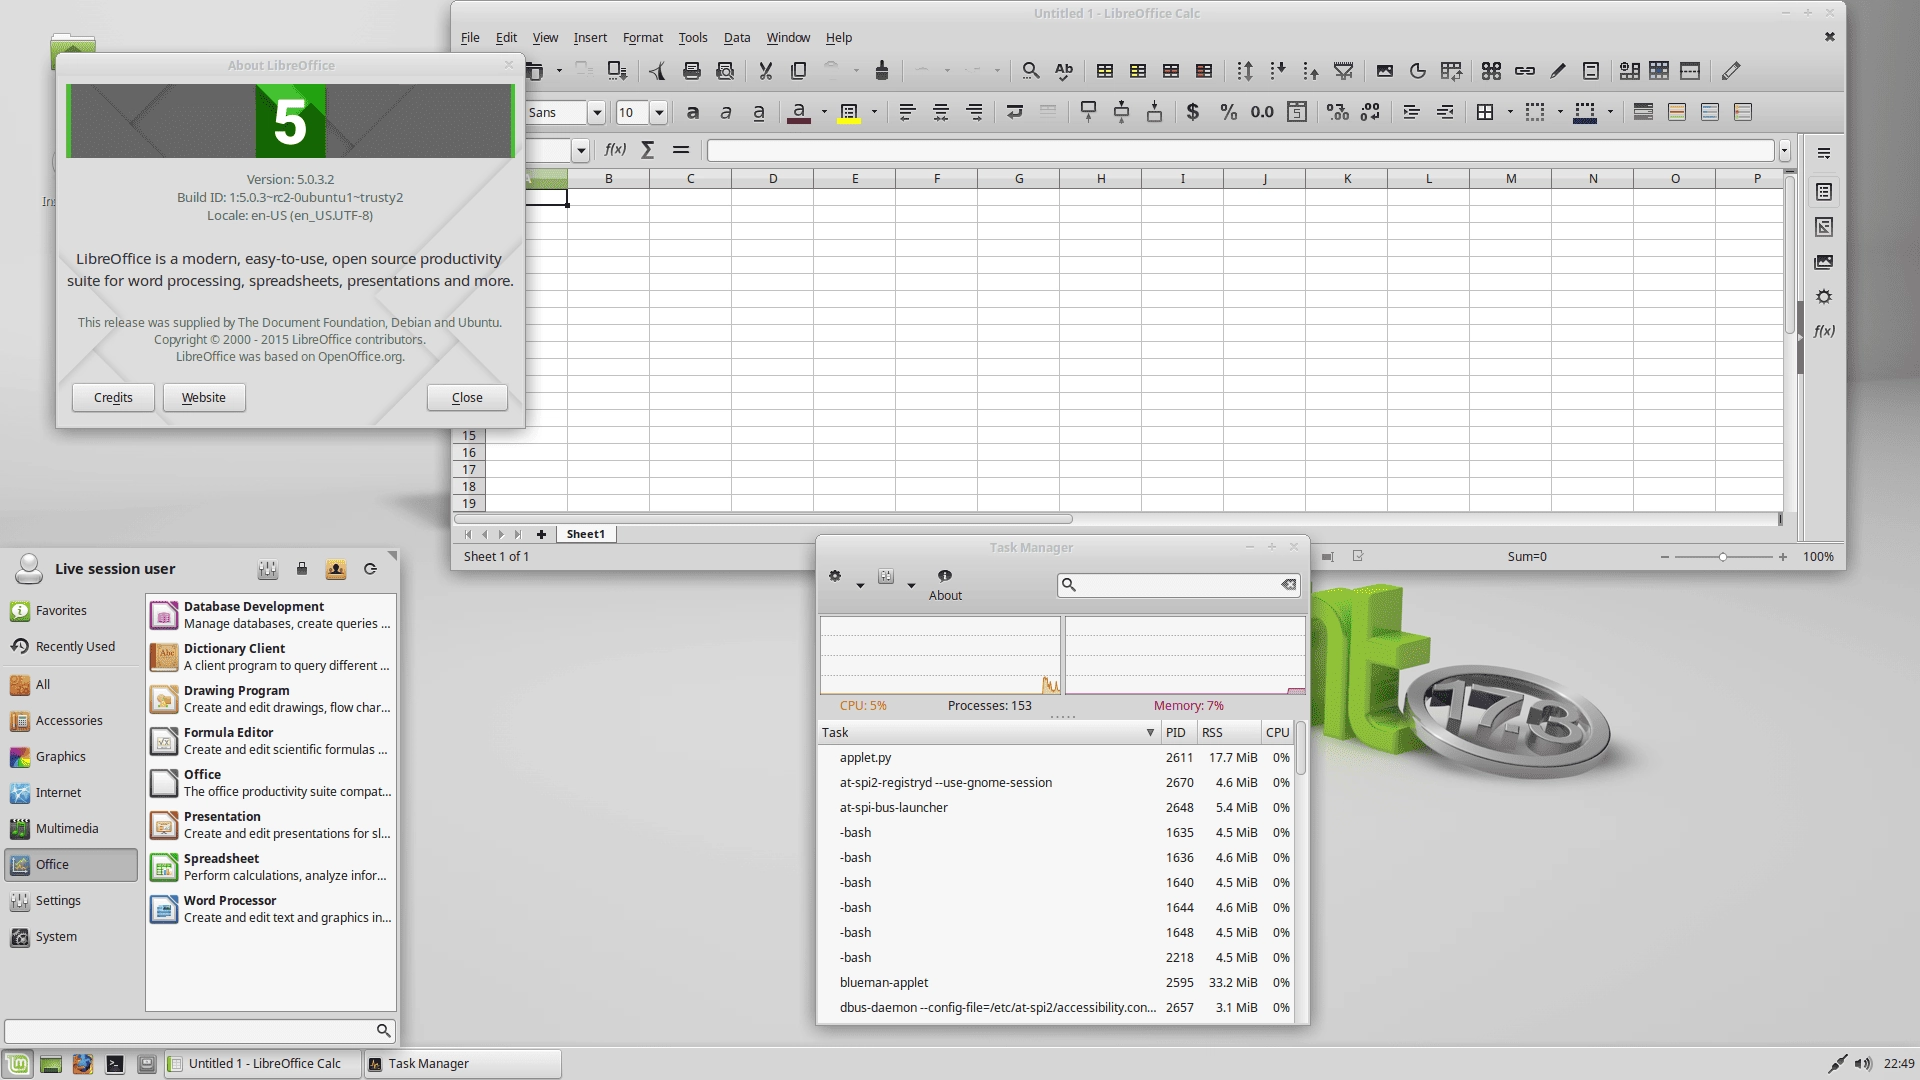Image resolution: width=1920 pixels, height=1080 pixels.
Task: Open the Insert menu
Action: click(590, 38)
